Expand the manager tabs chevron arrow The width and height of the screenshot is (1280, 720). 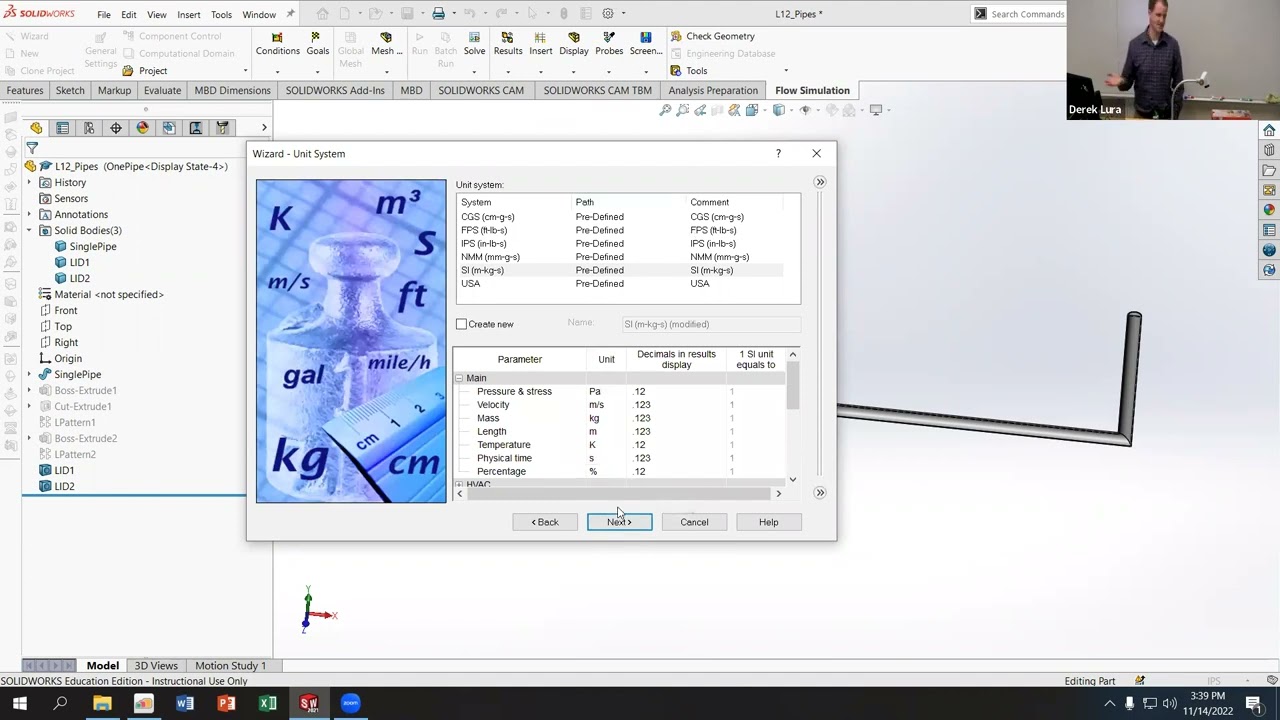tap(264, 128)
